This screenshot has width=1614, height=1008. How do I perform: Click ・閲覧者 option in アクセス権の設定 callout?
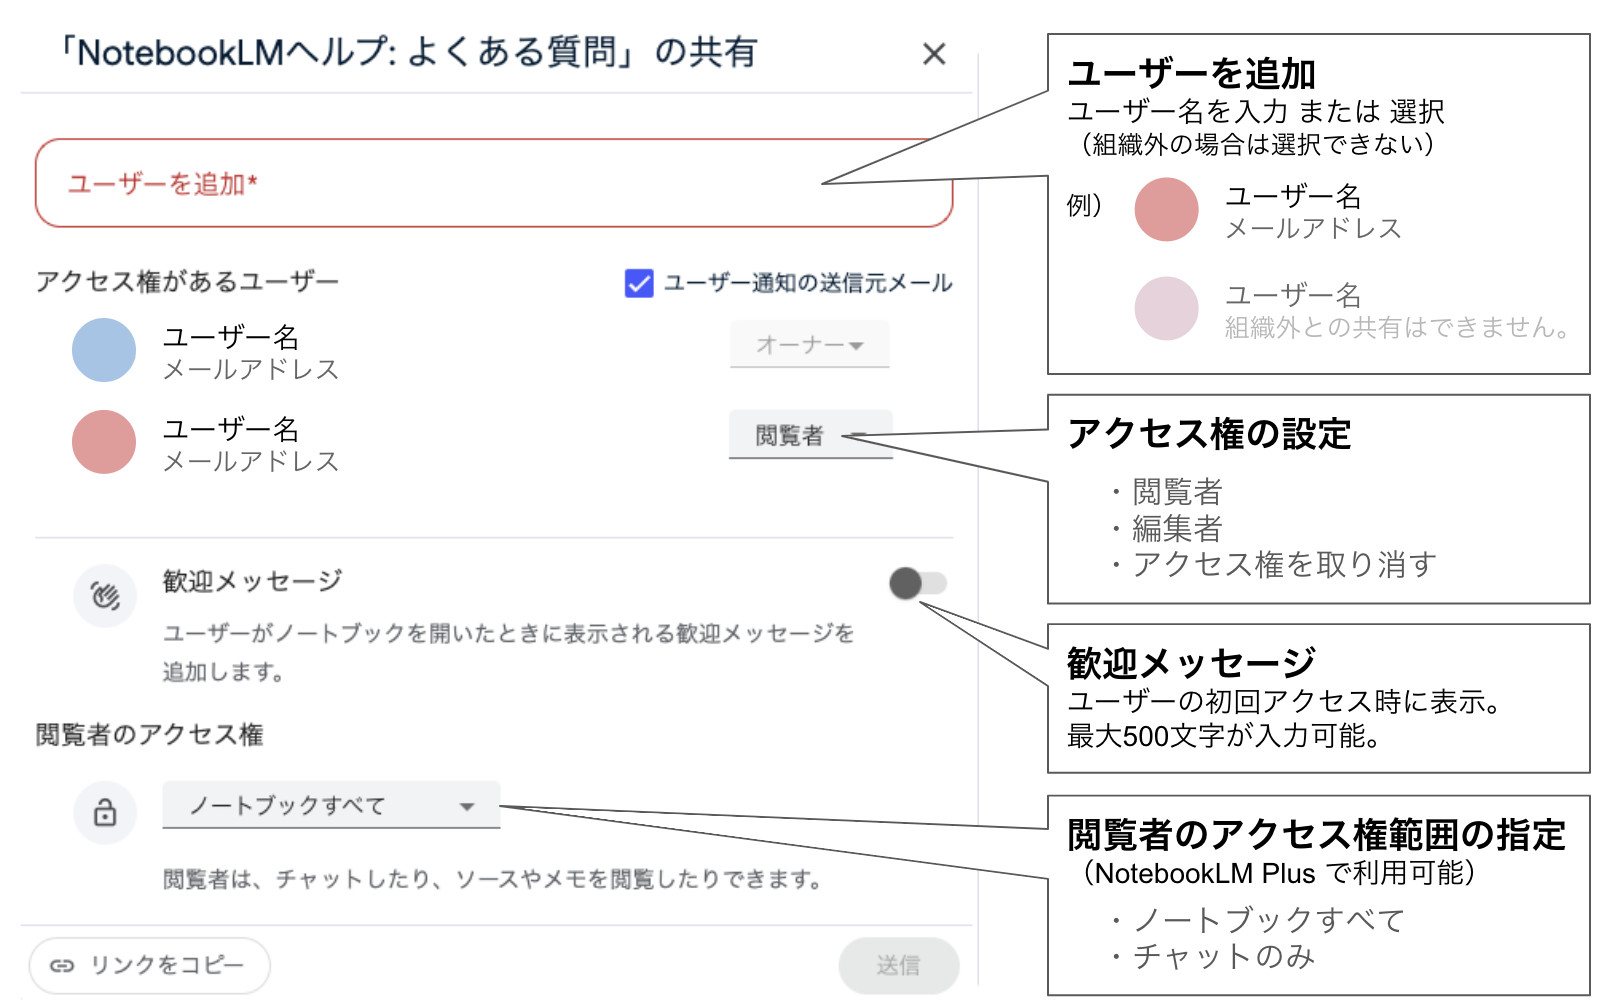tap(1165, 492)
